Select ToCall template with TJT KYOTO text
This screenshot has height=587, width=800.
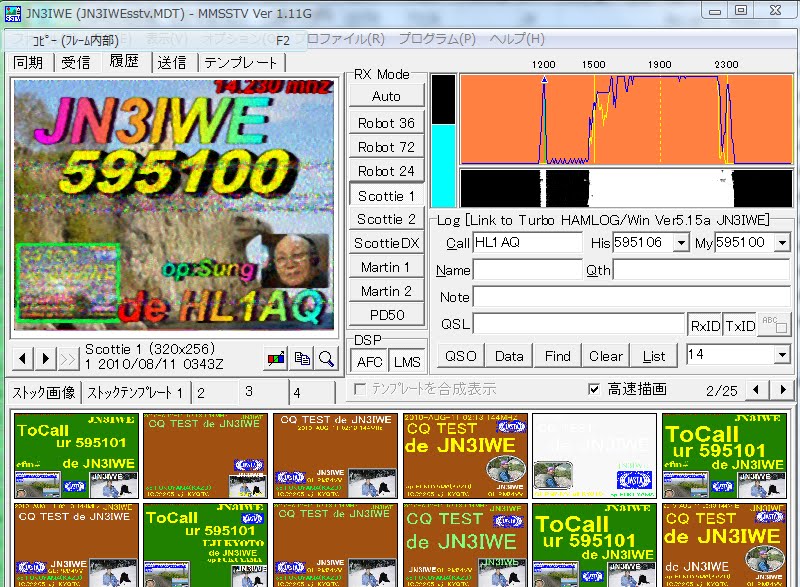pyautogui.click(x=206, y=545)
